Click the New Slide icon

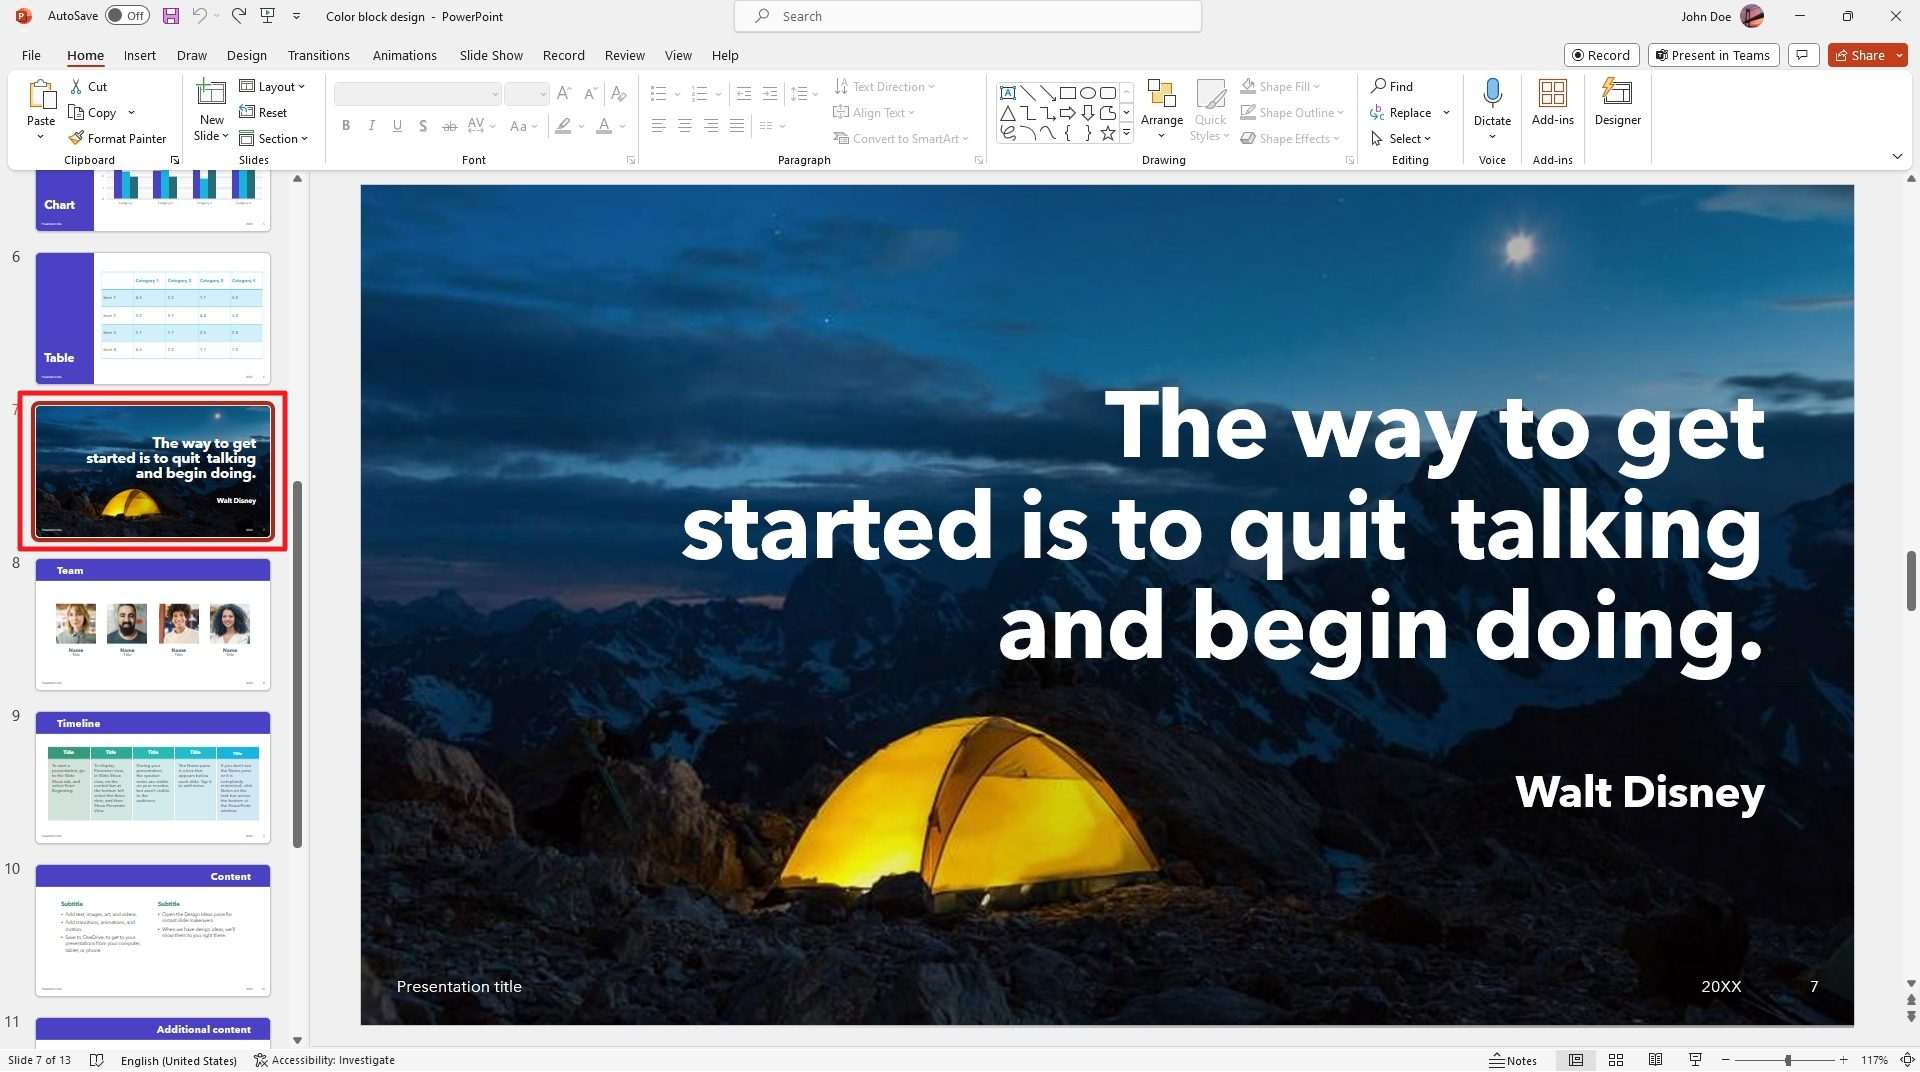211,93
